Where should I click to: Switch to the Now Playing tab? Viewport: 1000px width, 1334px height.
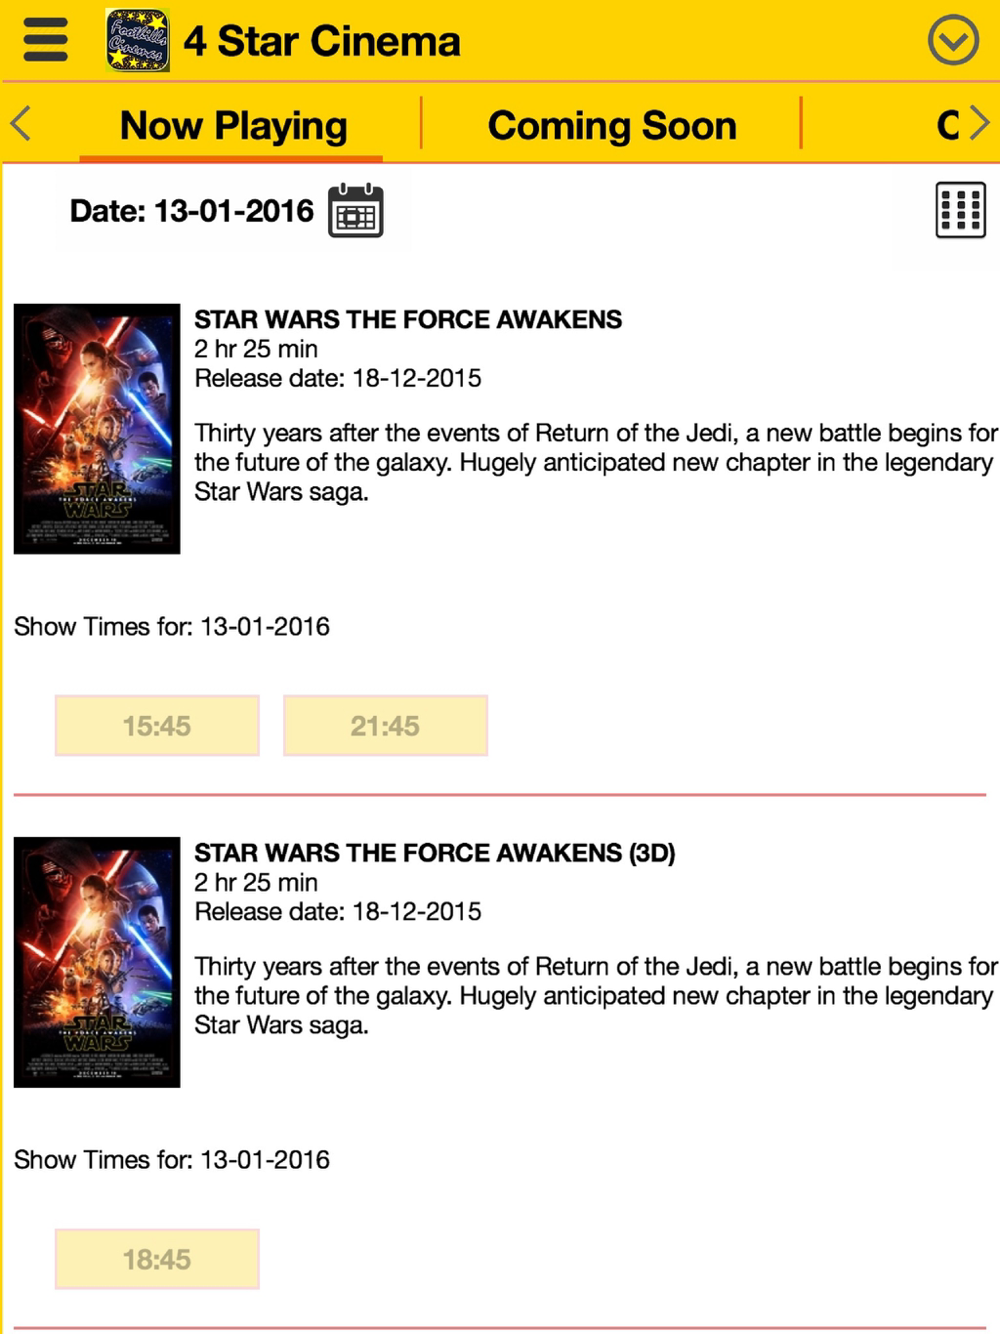[x=233, y=126]
